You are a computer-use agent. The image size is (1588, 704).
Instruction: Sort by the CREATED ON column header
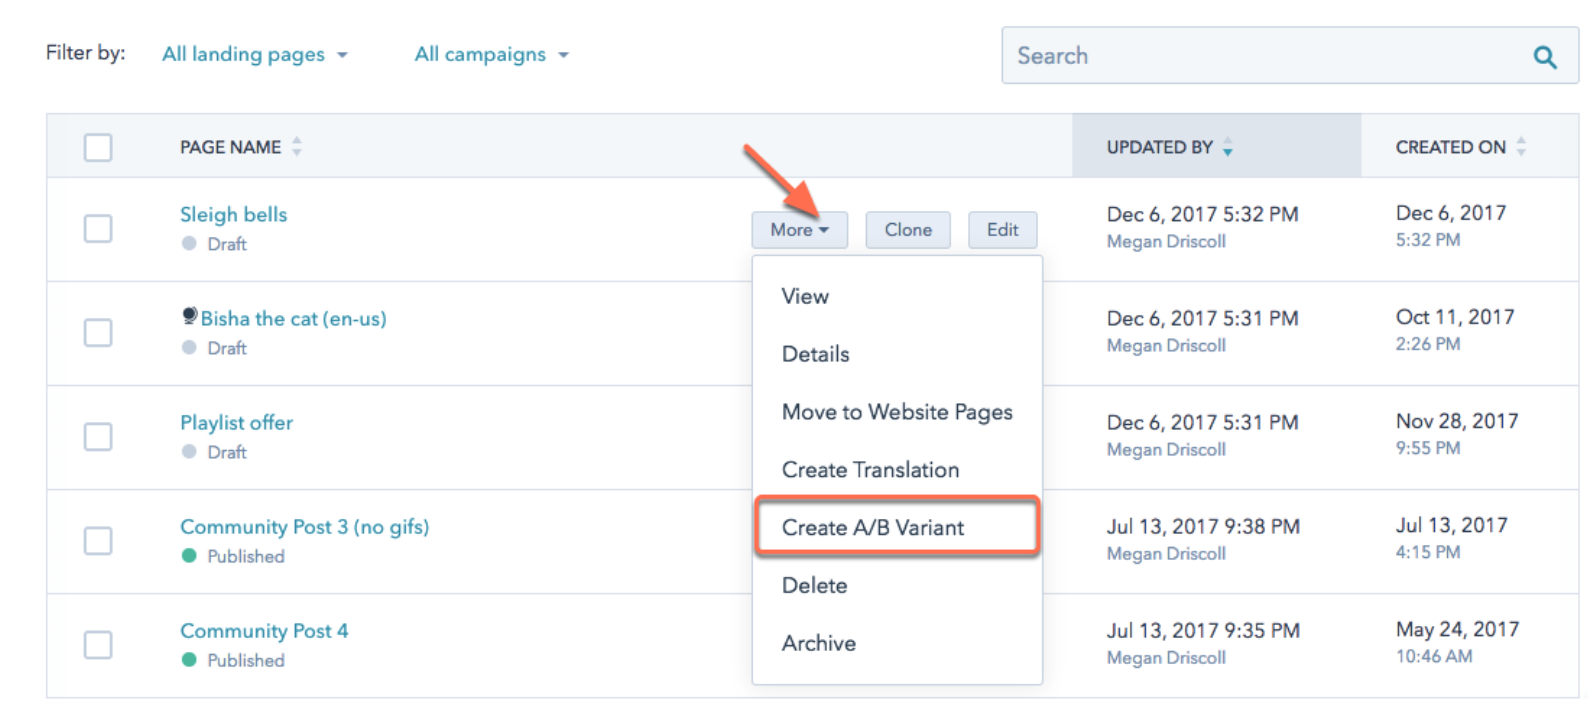[x=1450, y=148]
